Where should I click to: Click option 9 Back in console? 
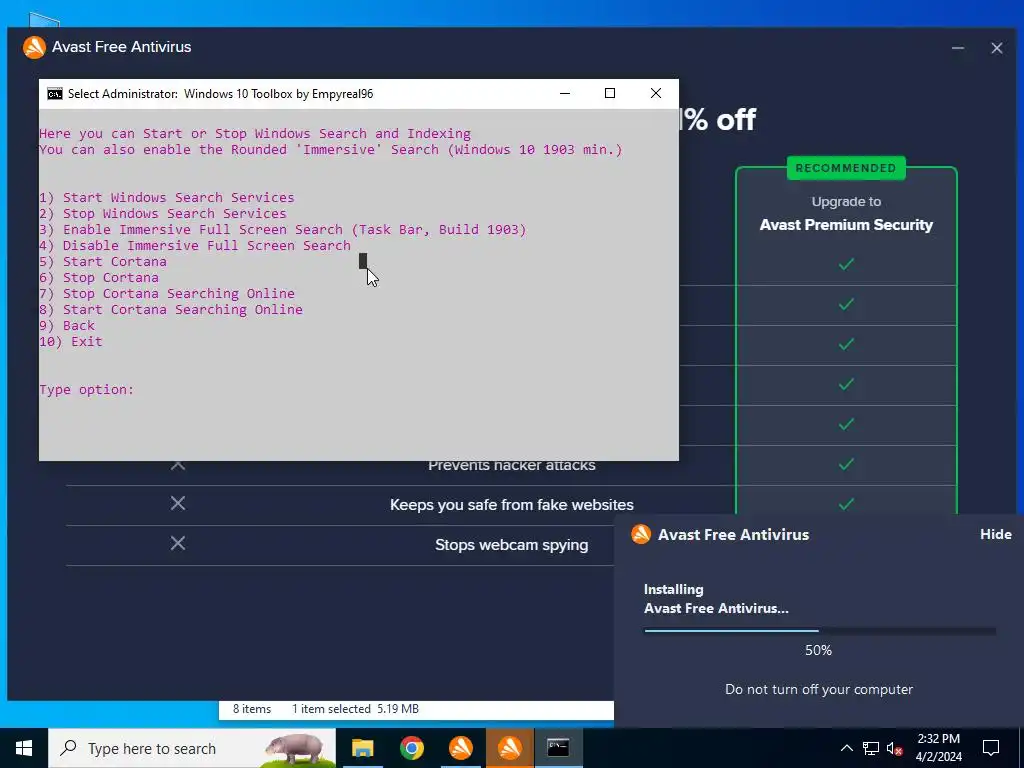click(x=67, y=325)
